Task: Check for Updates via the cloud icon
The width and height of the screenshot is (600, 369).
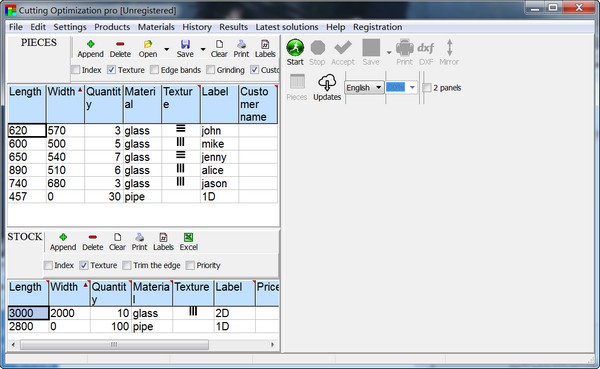Action: pyautogui.click(x=327, y=88)
